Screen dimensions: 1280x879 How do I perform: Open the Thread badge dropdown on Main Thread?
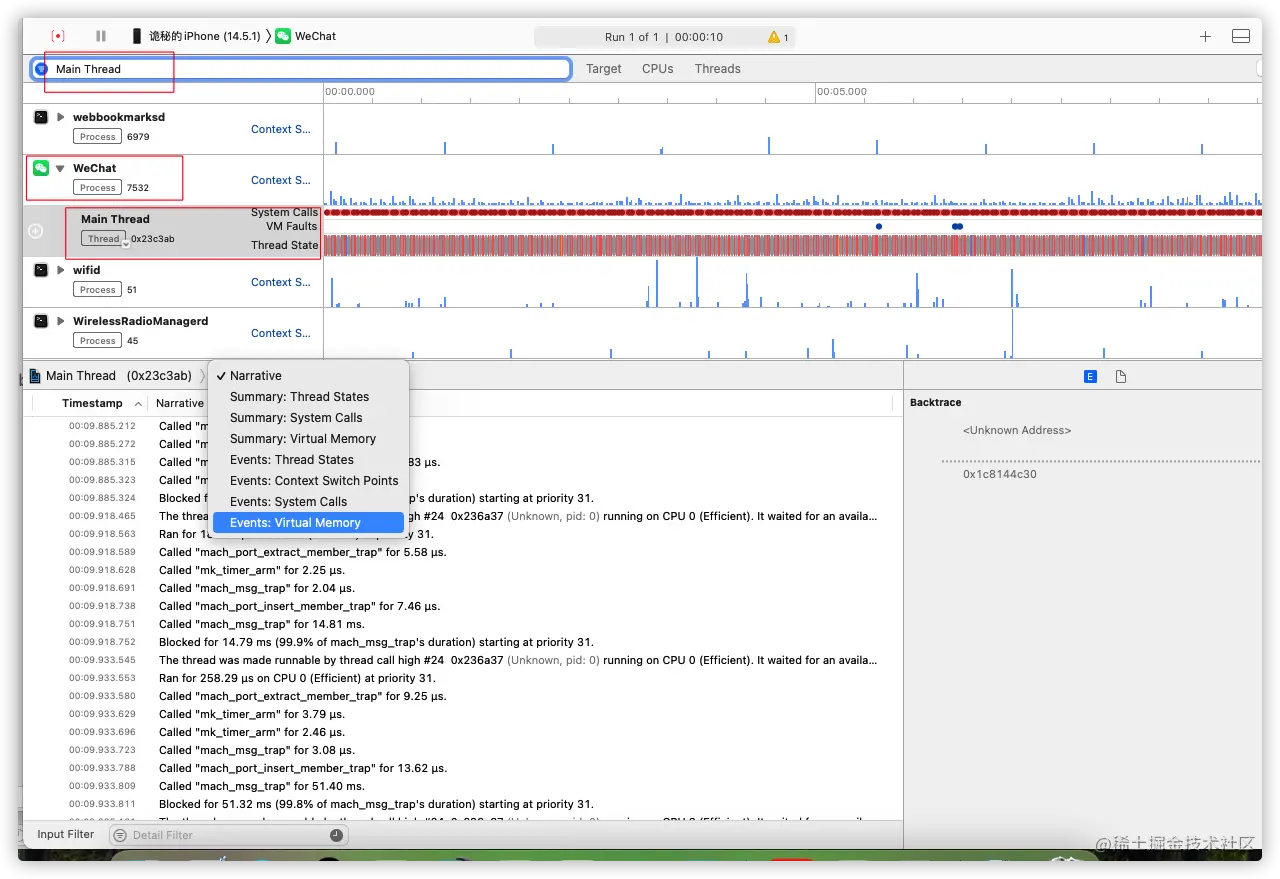tap(104, 239)
